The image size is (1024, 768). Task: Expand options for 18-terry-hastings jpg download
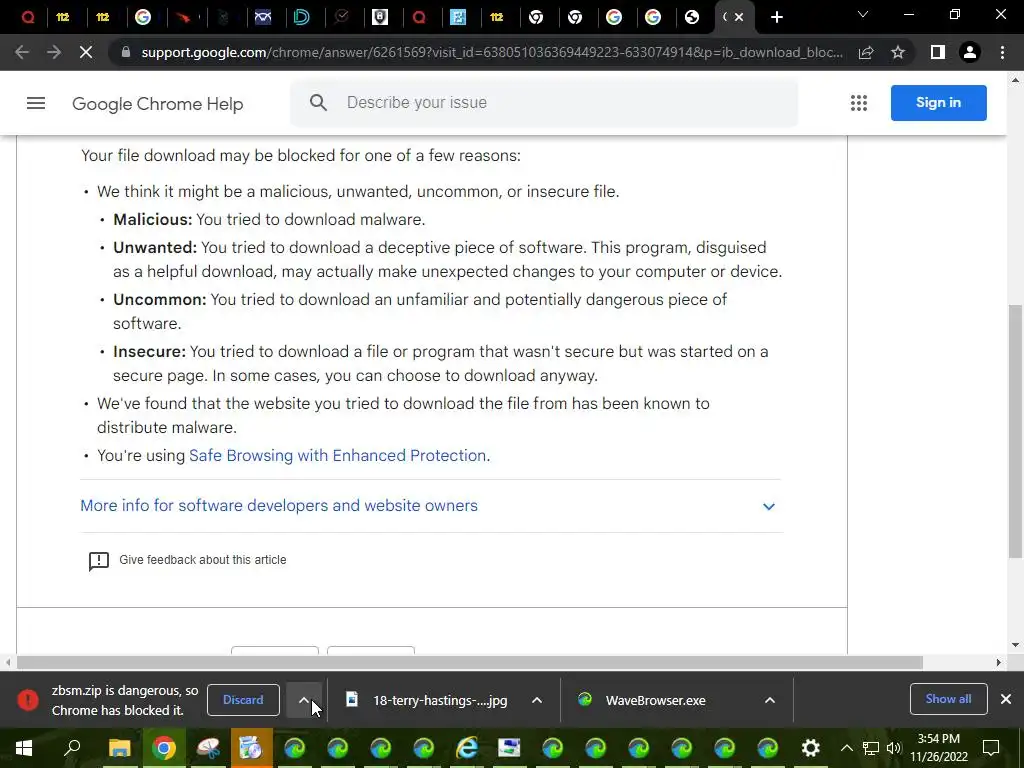click(x=537, y=700)
